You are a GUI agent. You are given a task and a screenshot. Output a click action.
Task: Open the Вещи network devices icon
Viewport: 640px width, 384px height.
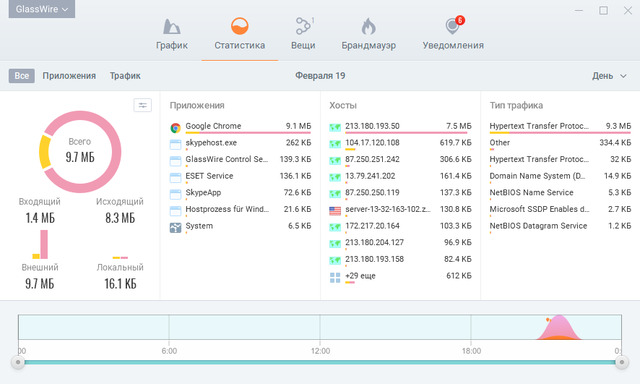point(303,26)
